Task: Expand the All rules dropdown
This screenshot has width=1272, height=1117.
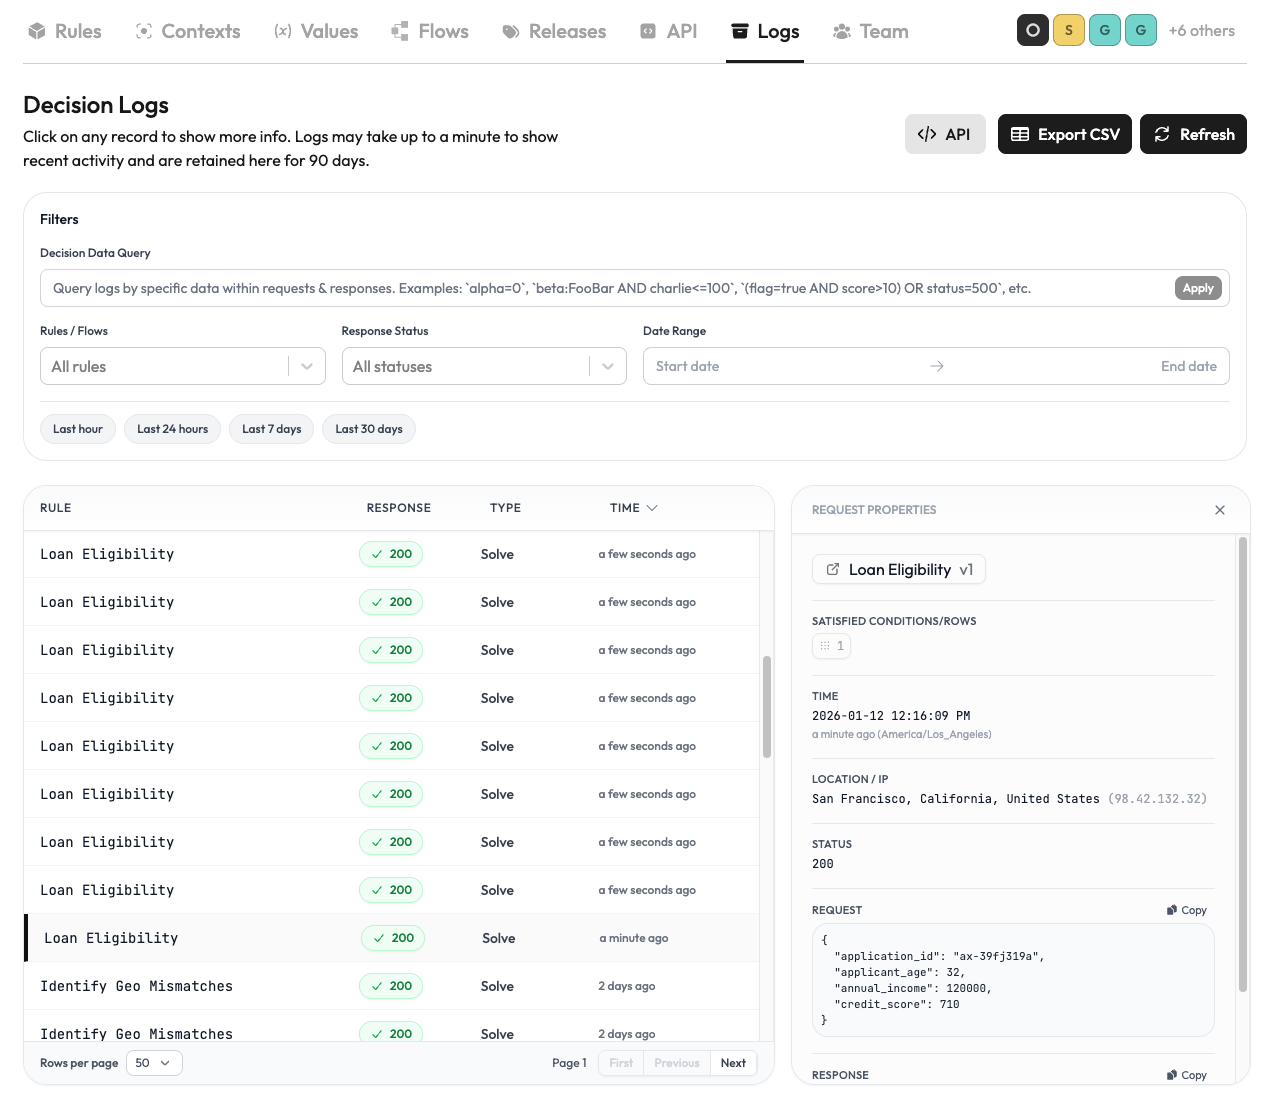Action: tap(183, 367)
